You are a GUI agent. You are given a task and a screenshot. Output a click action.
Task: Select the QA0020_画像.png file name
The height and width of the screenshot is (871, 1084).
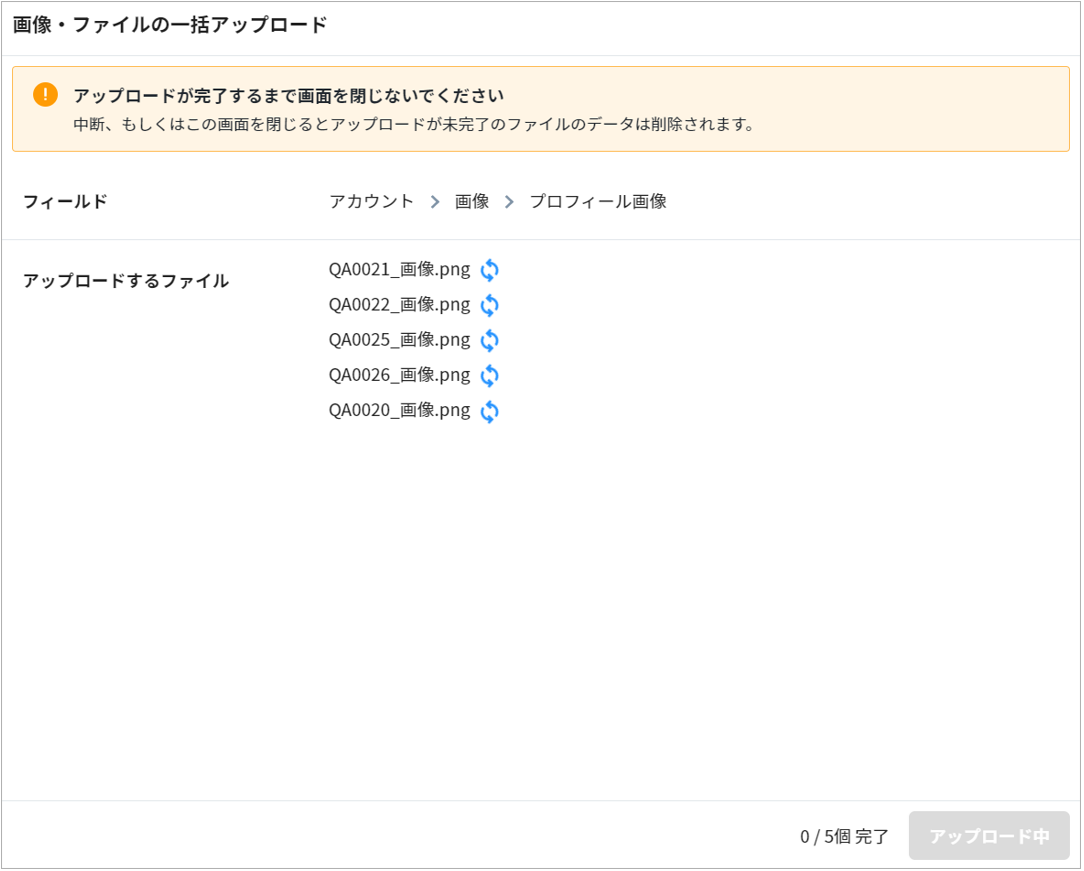(x=399, y=410)
